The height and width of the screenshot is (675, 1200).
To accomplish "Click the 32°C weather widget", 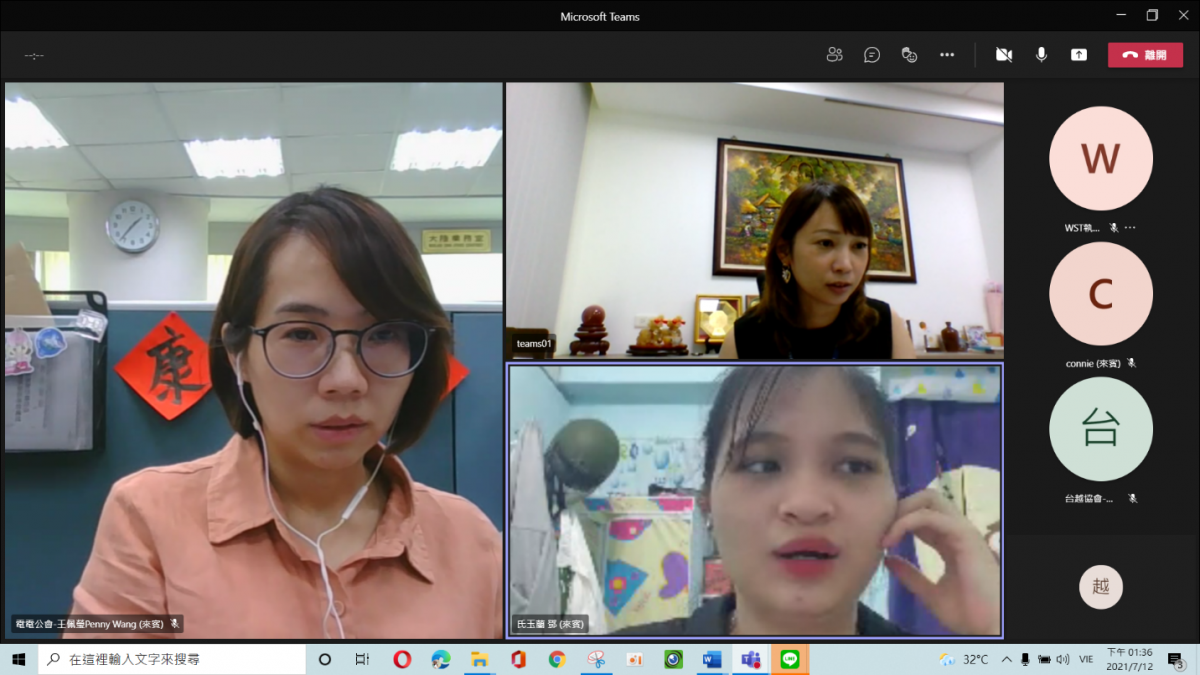I will coord(964,660).
